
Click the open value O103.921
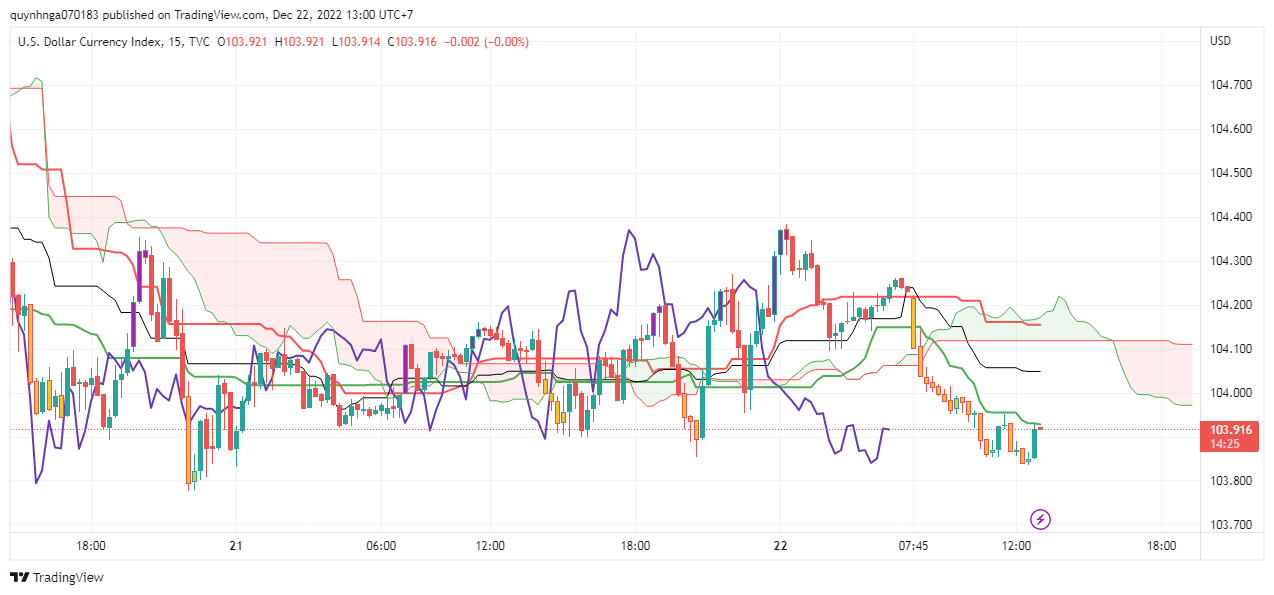(x=242, y=41)
